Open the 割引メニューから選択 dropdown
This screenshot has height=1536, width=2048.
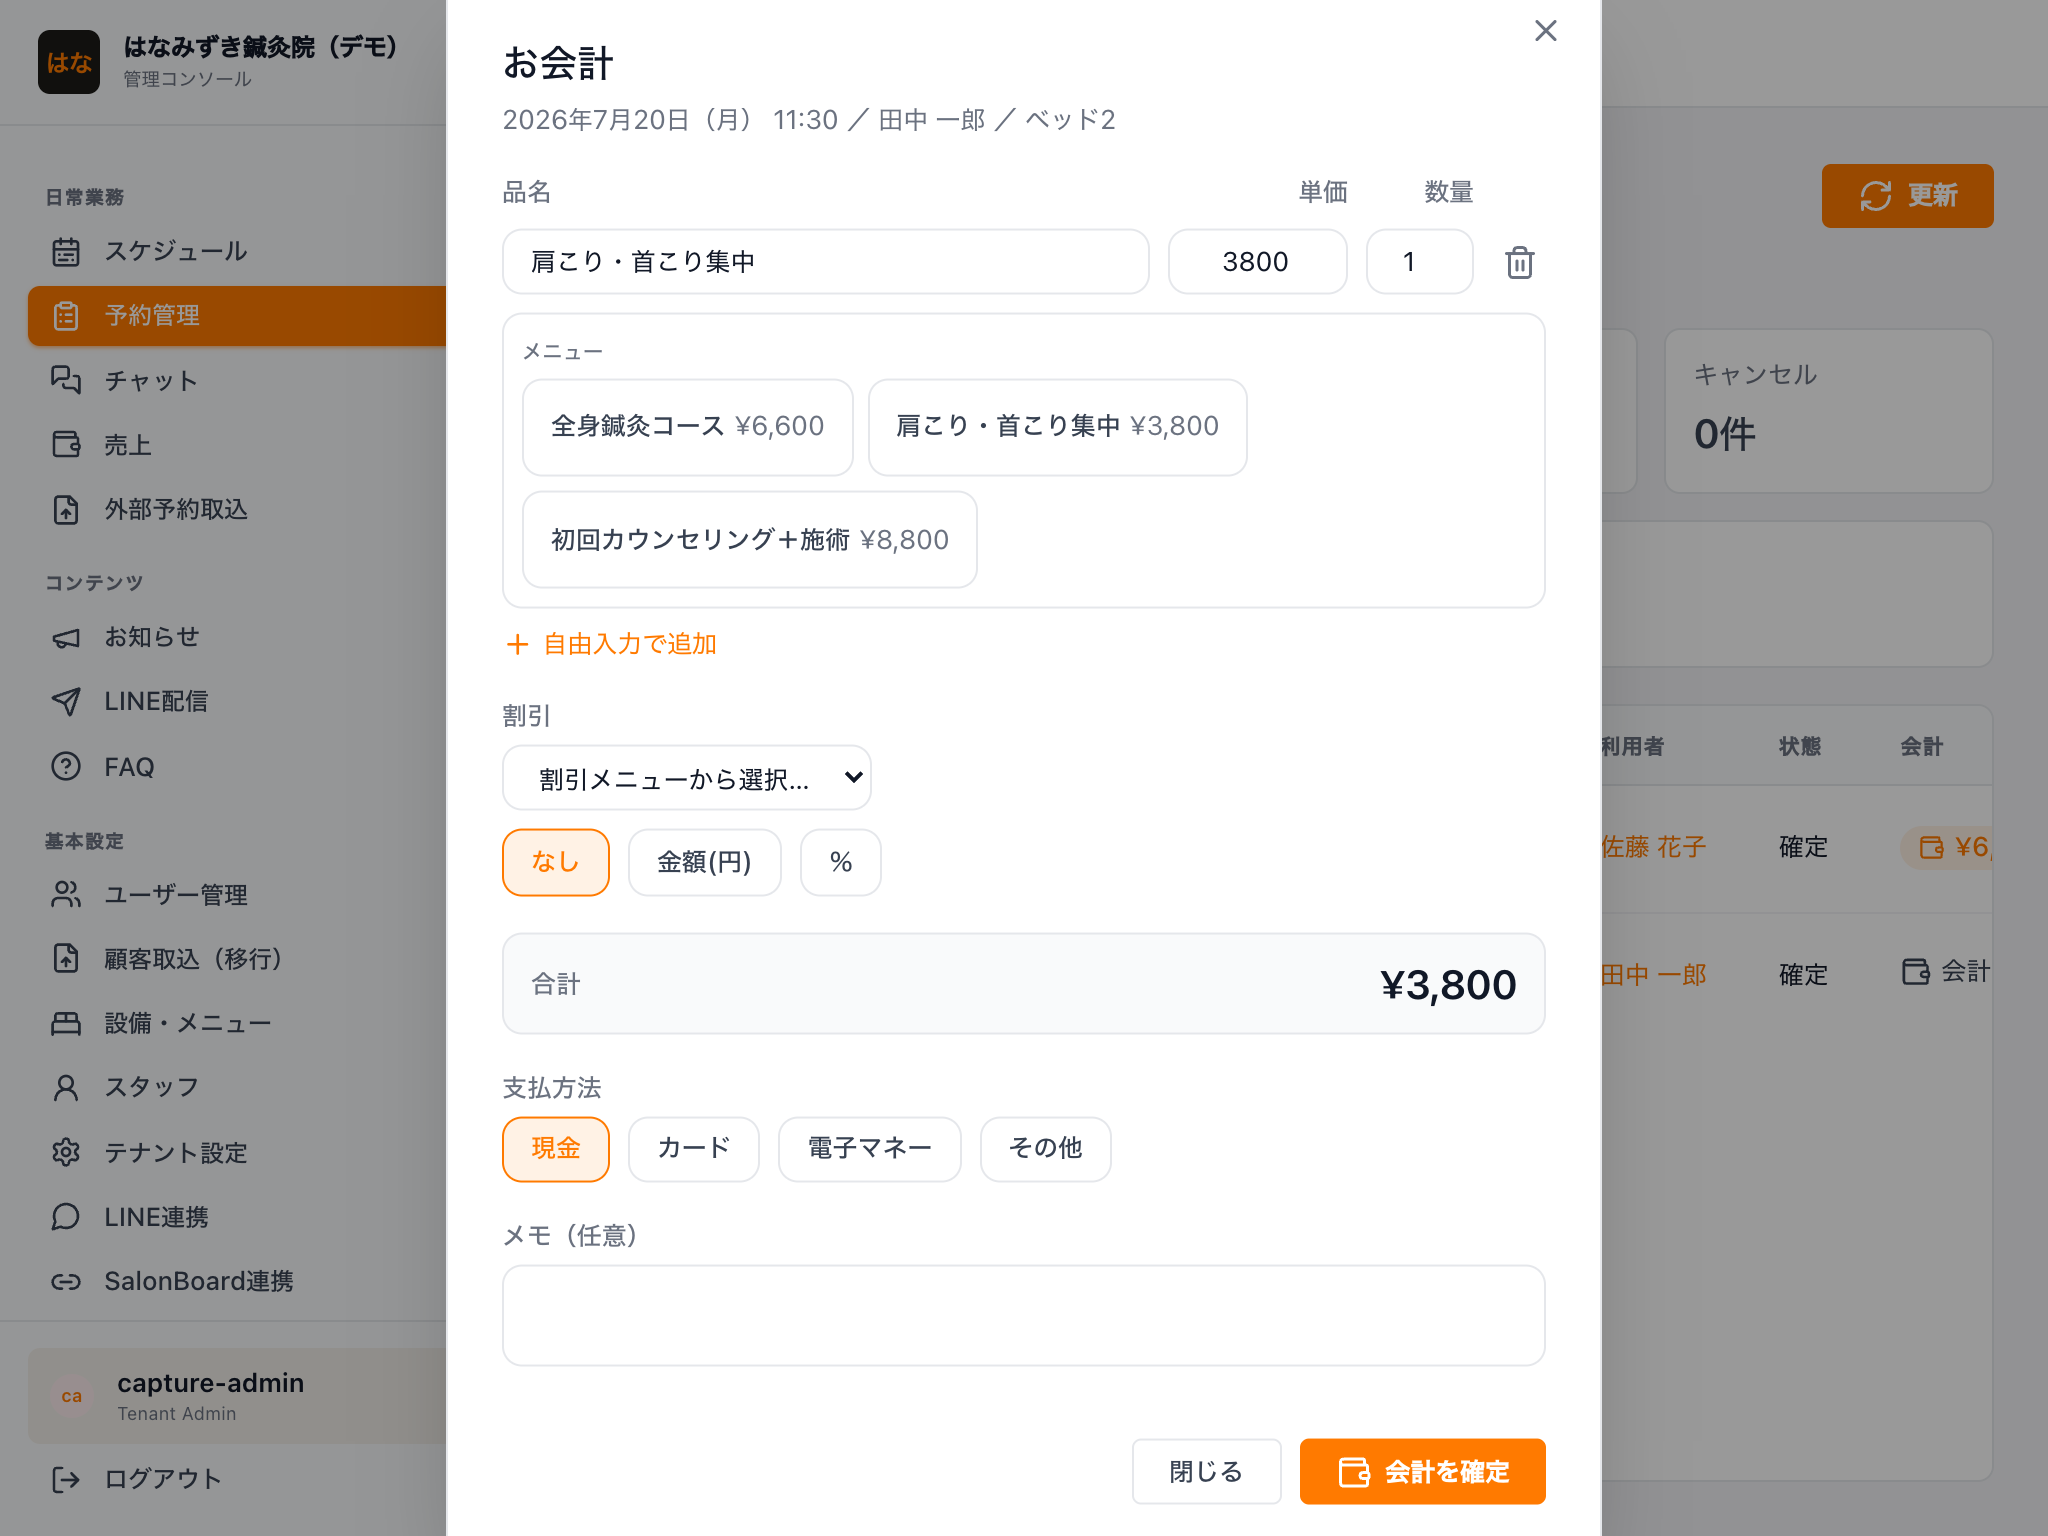tap(687, 778)
